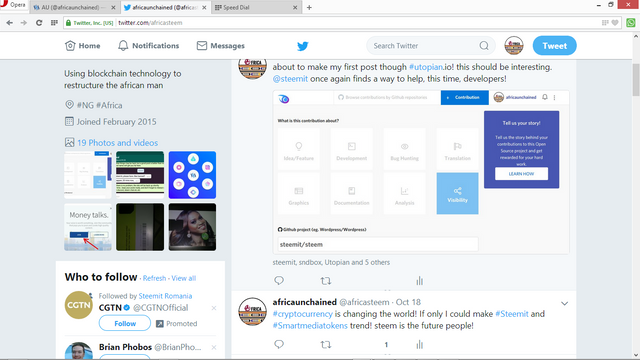The image size is (640, 360).
Task: Close the africaunchained tab
Action: click(x=204, y=7)
